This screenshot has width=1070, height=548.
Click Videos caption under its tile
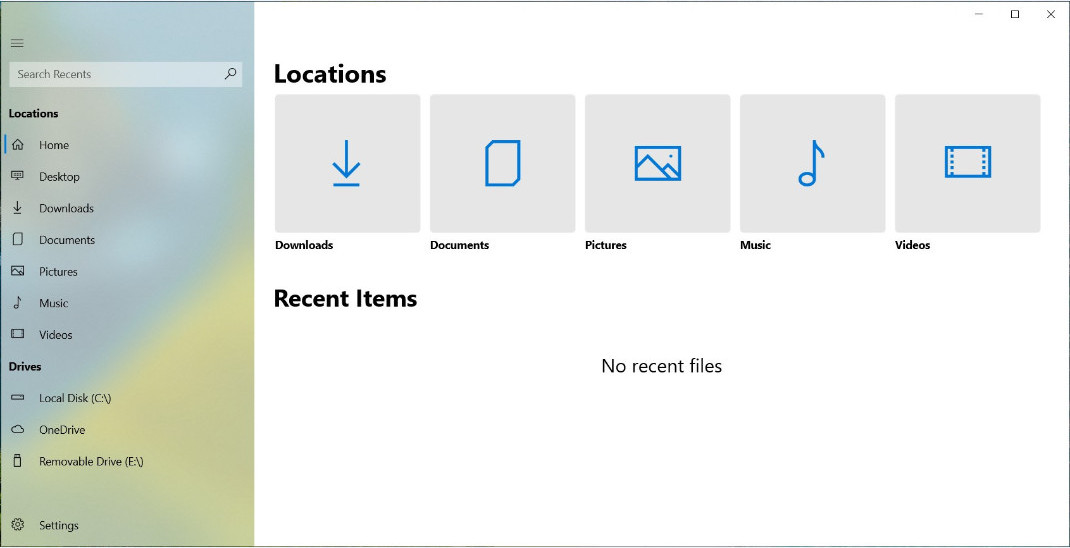(912, 245)
